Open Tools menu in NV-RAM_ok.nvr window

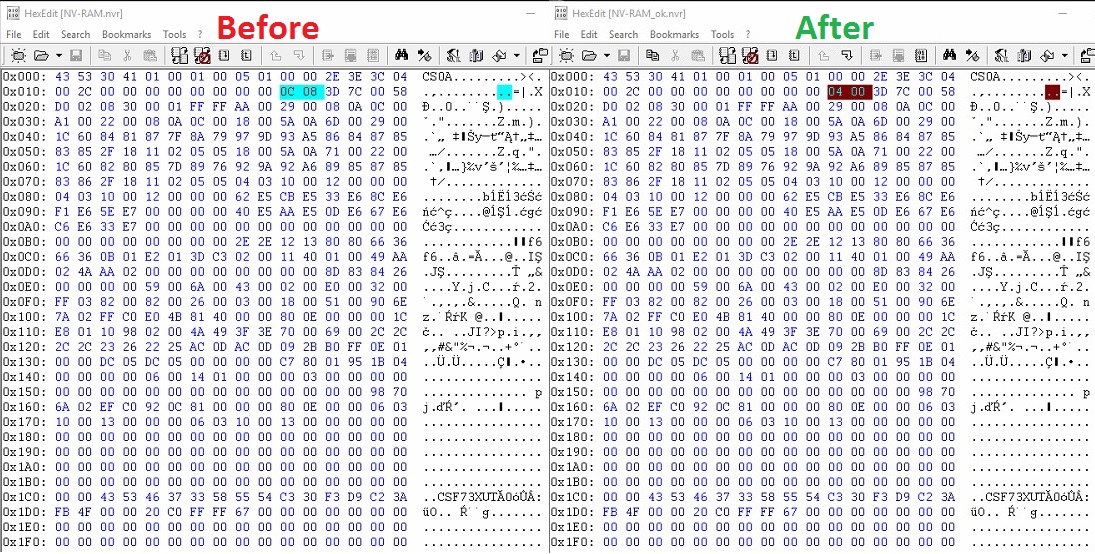pyautogui.click(x=722, y=34)
